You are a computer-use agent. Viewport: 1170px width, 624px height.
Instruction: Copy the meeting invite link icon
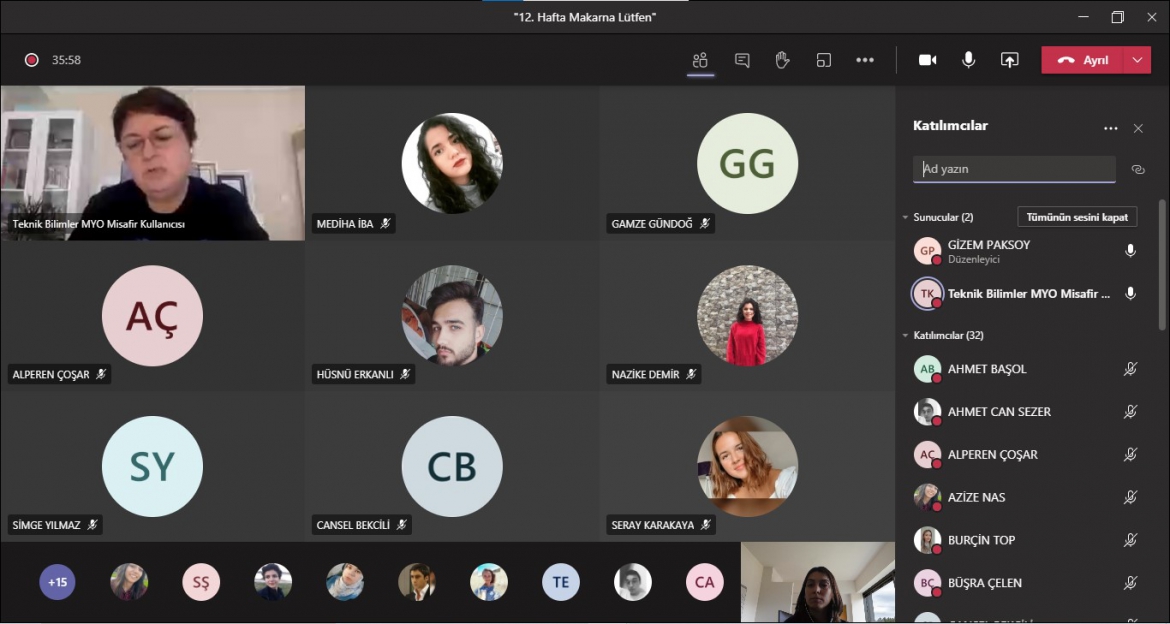[x=1138, y=169]
